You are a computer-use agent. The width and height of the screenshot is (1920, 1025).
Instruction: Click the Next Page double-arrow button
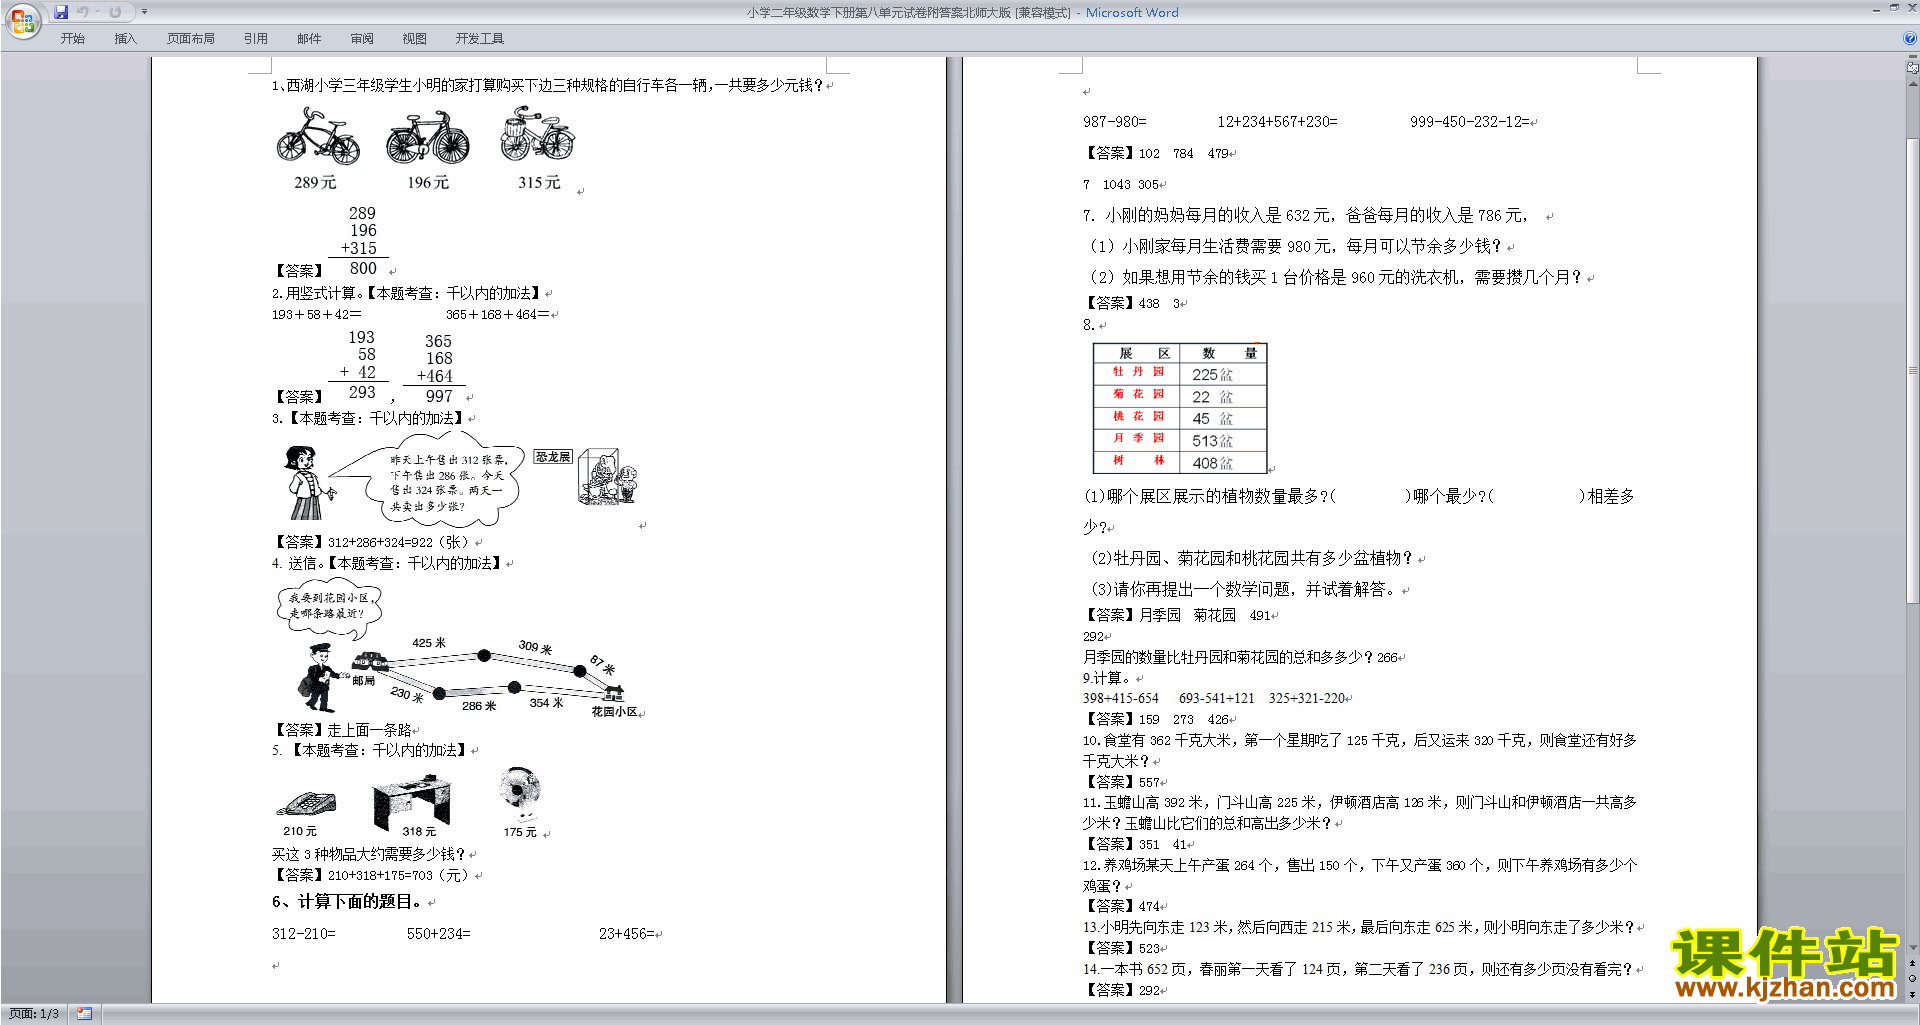(1913, 994)
